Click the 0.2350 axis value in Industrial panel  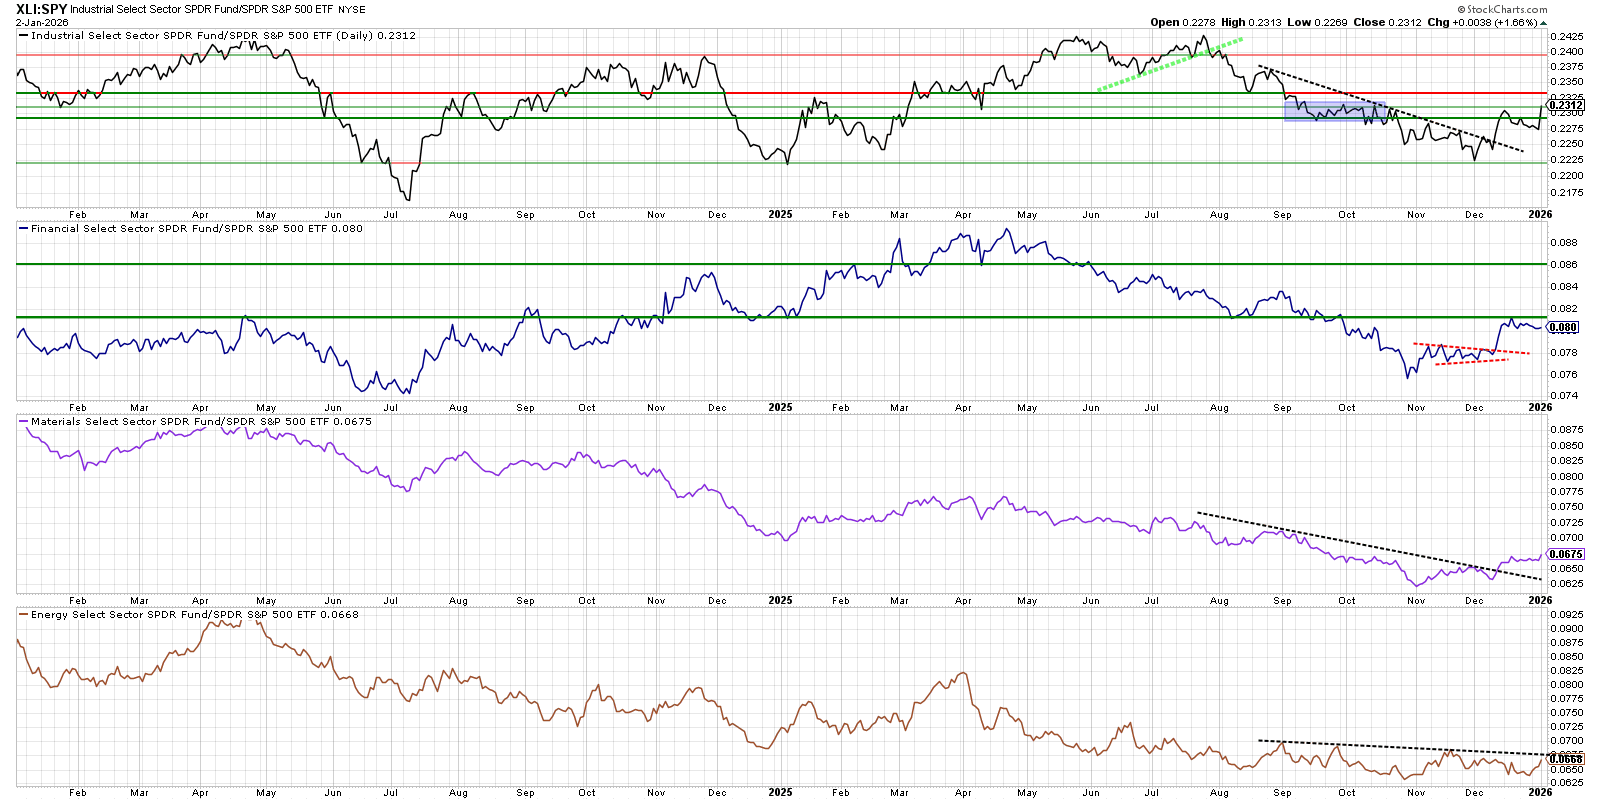pos(1567,82)
